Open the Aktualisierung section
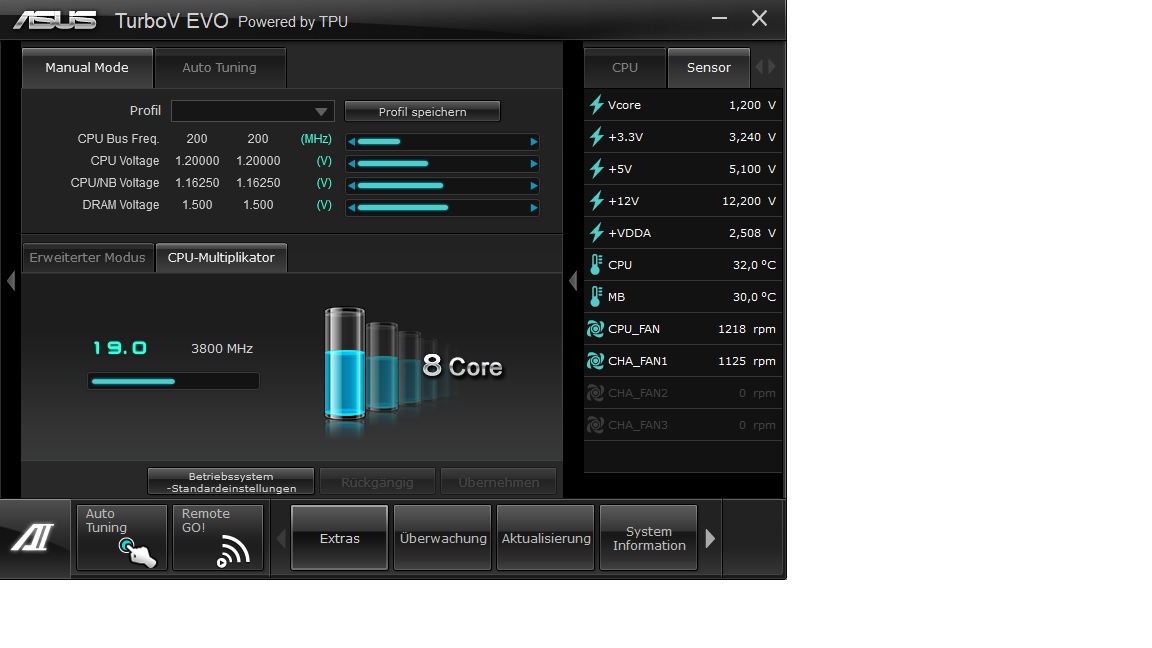The height and width of the screenshot is (648, 1152). tap(546, 538)
